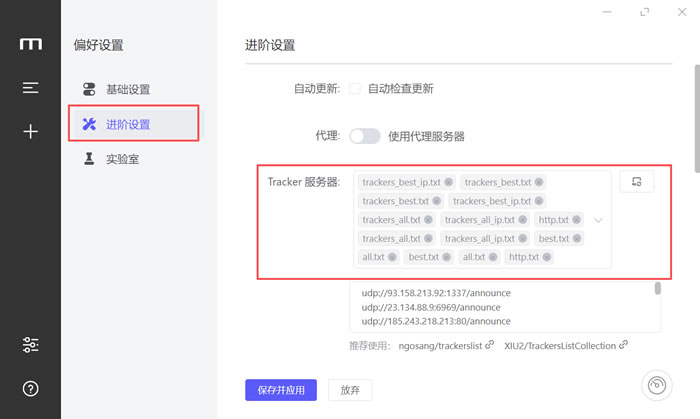
Task: Open the XIU2/TrackersListCollection link
Action: pos(565,345)
